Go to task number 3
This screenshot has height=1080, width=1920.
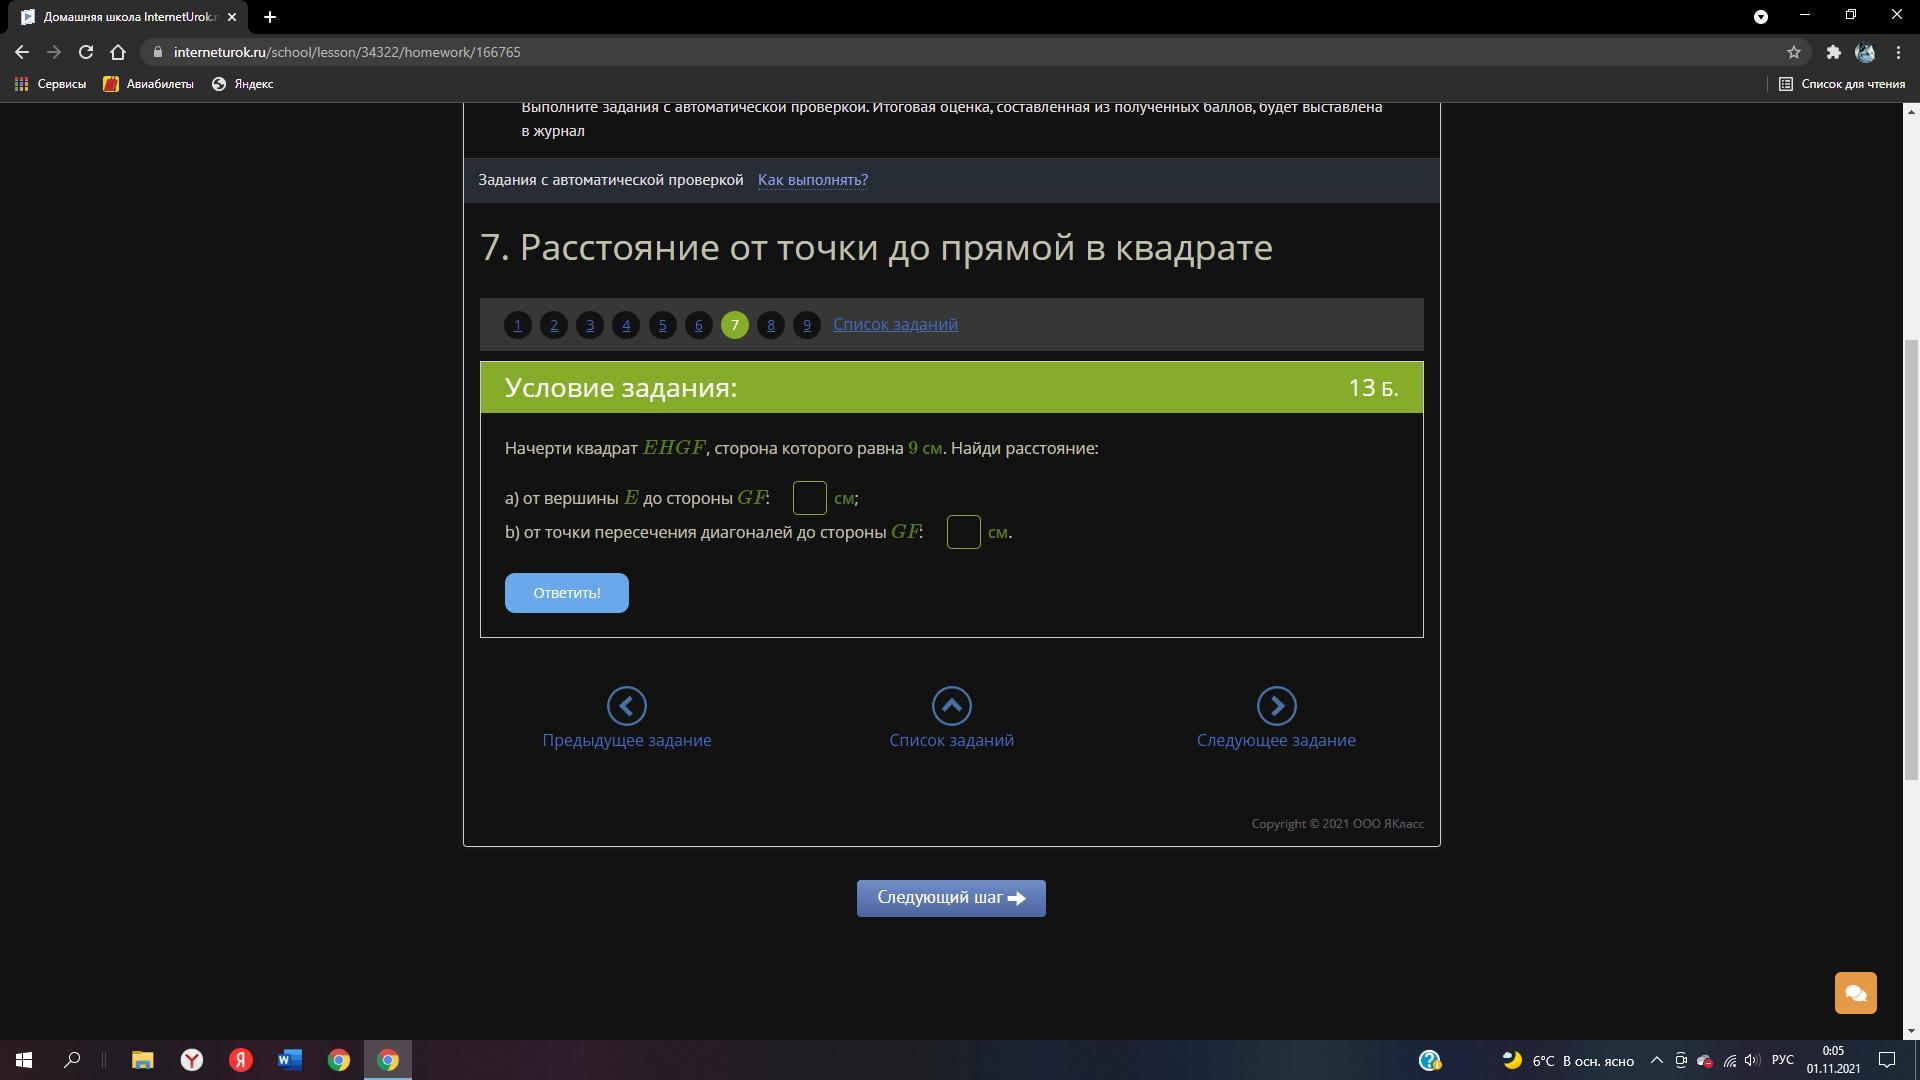click(590, 325)
